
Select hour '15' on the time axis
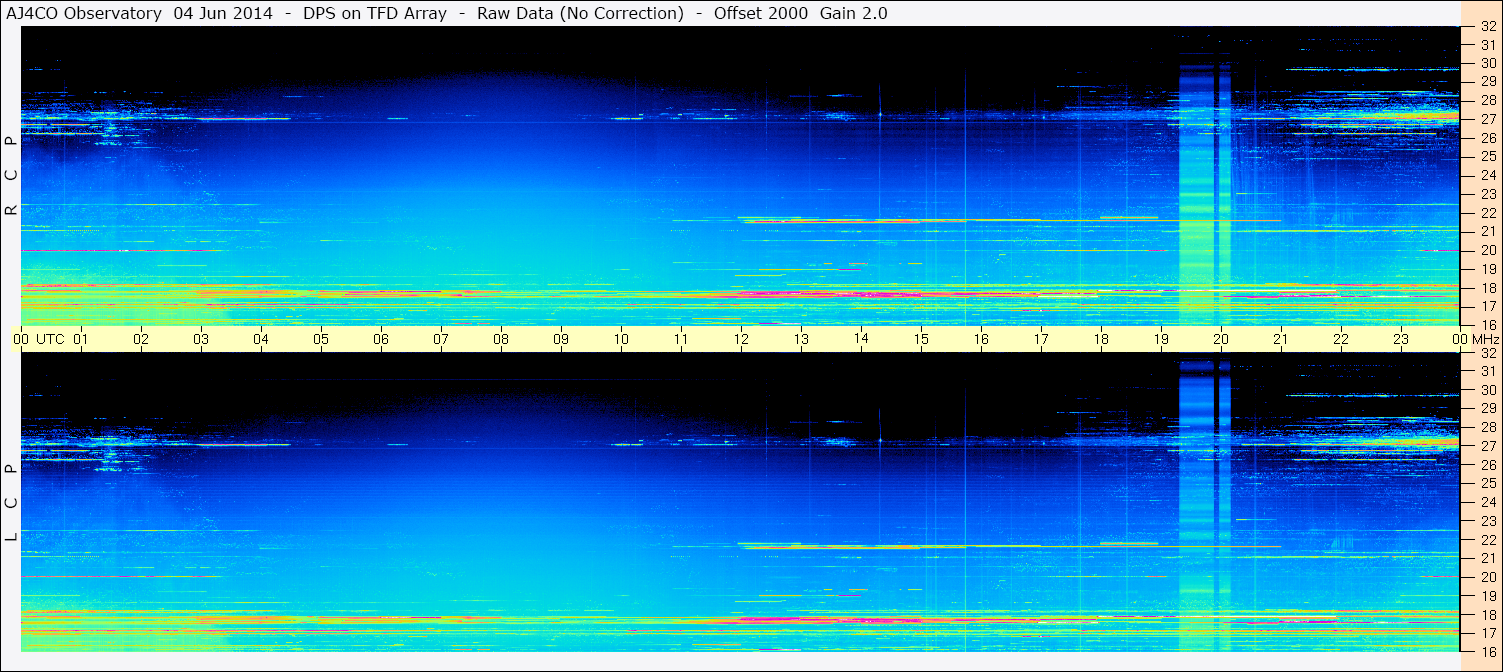[x=921, y=339]
